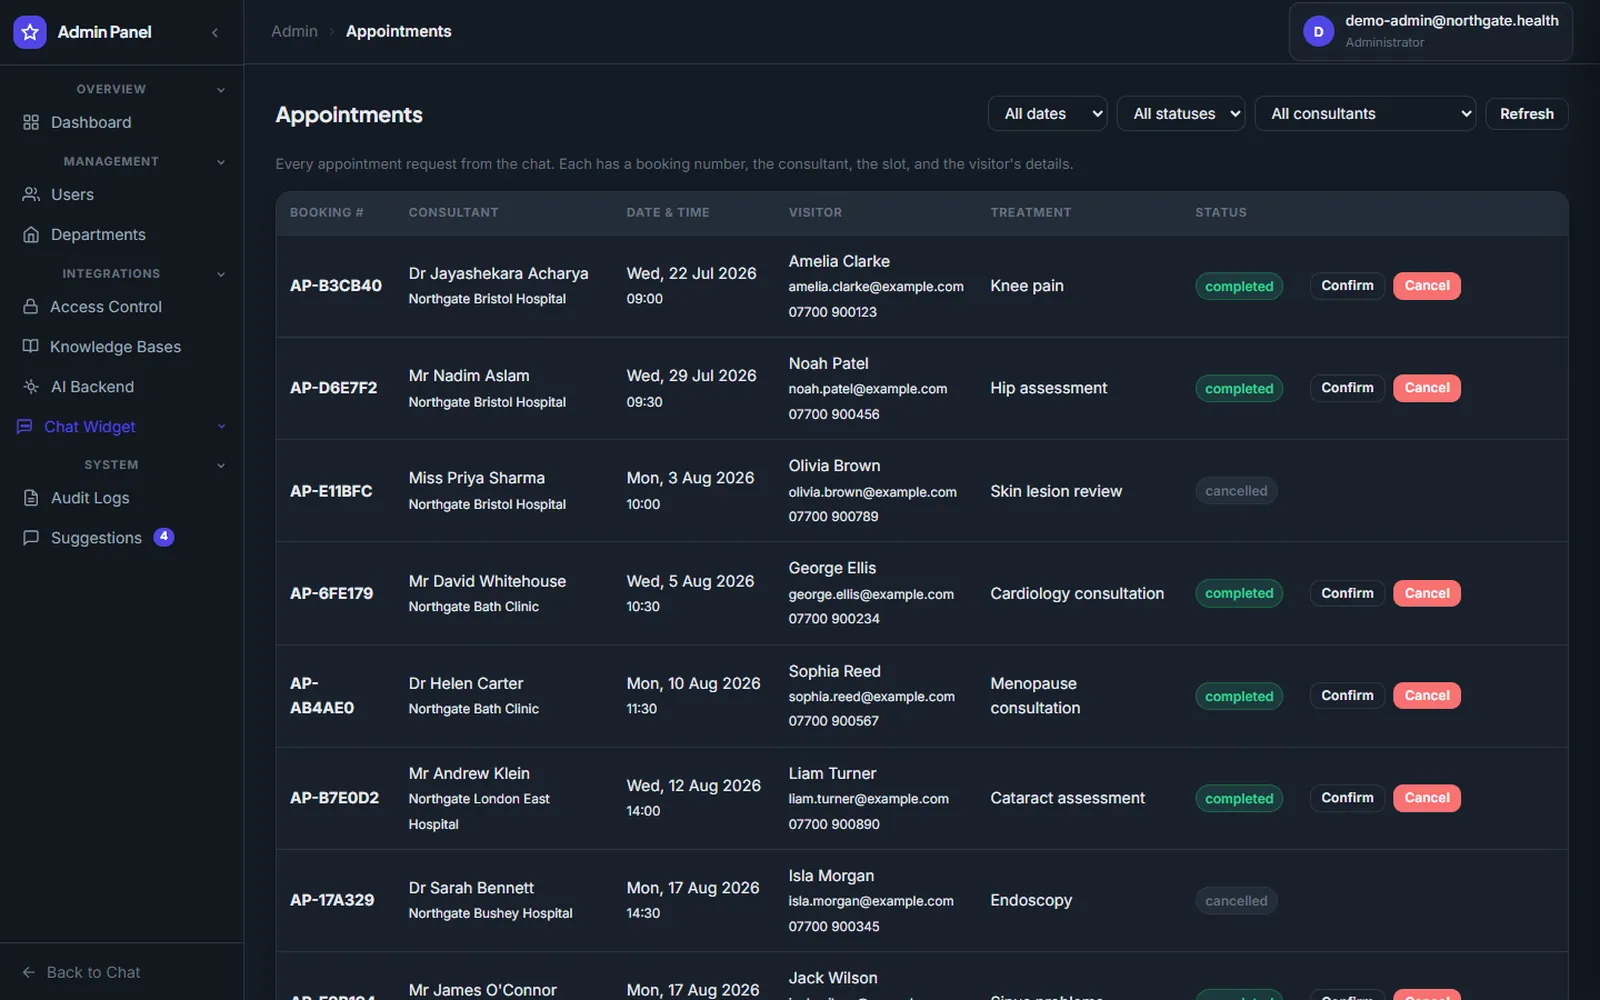Click the Suggestions speech bubble icon

(31, 537)
